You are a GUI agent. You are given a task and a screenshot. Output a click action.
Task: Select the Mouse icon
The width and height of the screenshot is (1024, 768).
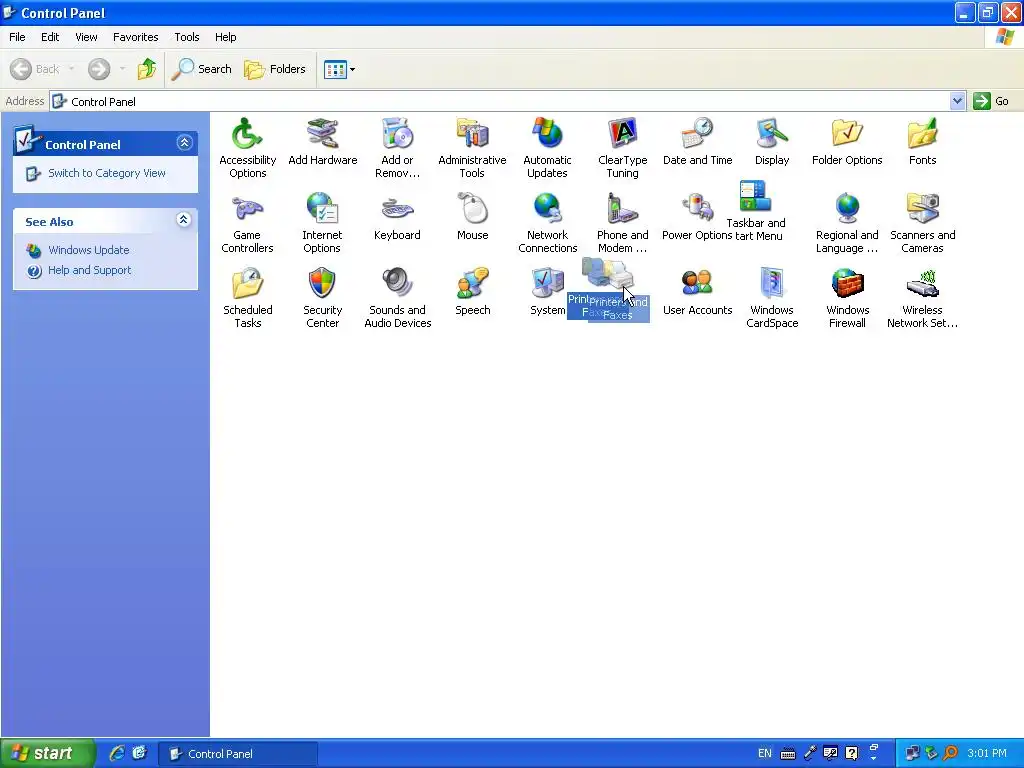point(472,210)
